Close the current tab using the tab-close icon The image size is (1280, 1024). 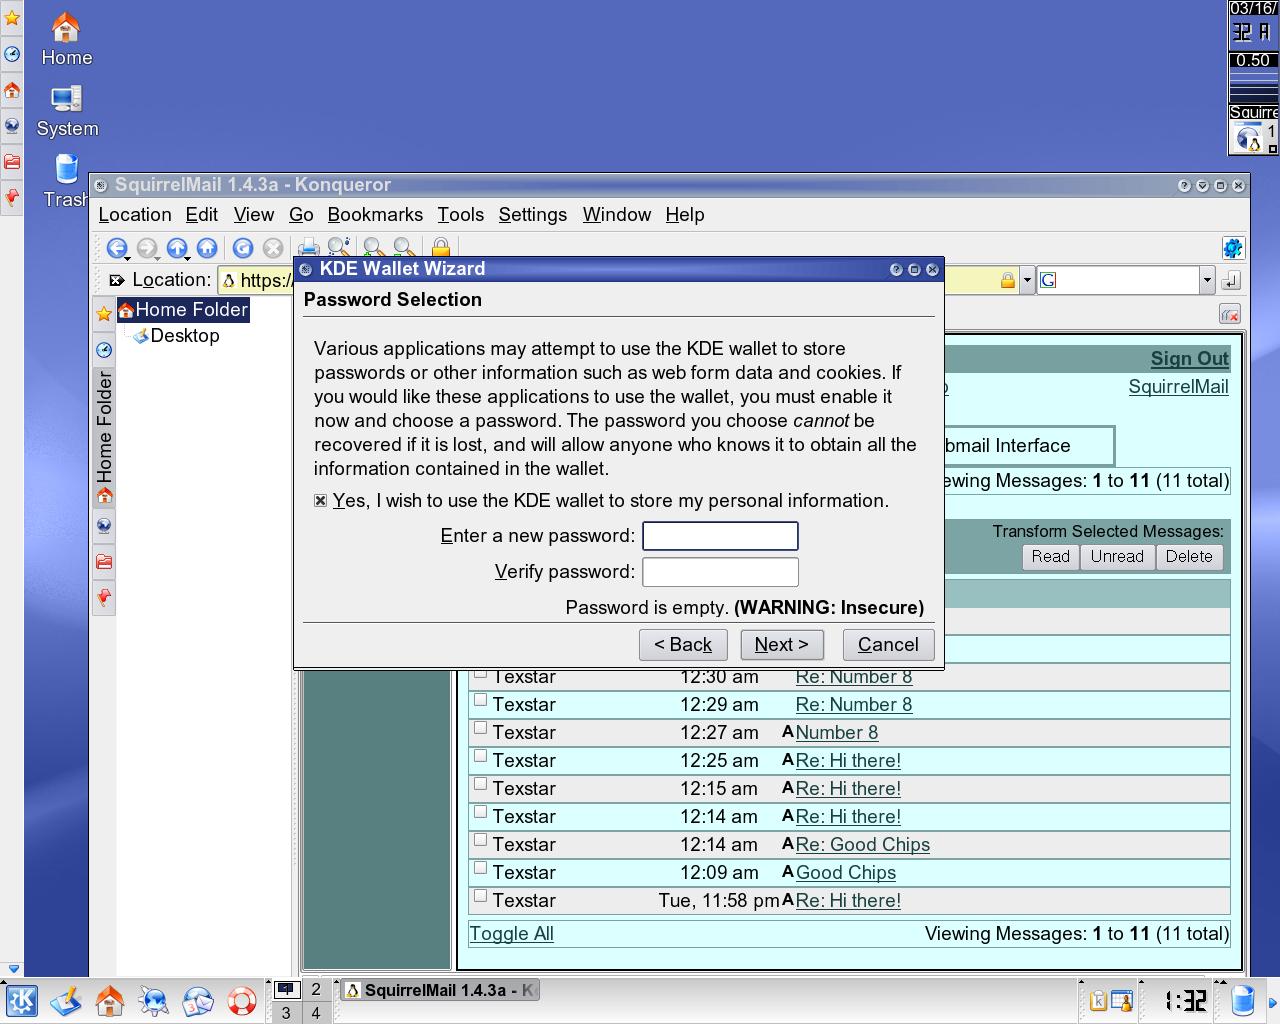pos(1230,314)
